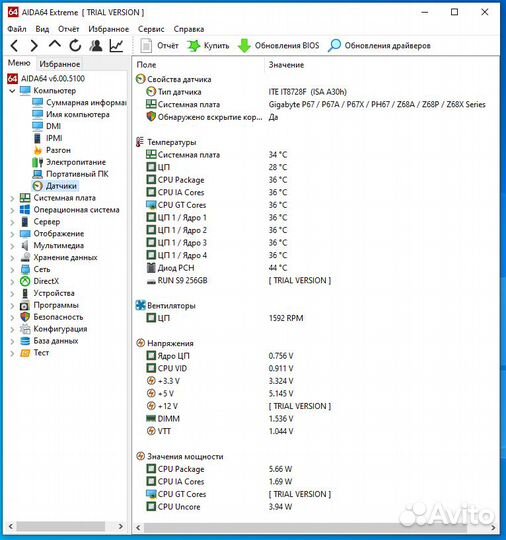Click the Напряжения section icon
This screenshot has width=506, height=540.
(140, 343)
